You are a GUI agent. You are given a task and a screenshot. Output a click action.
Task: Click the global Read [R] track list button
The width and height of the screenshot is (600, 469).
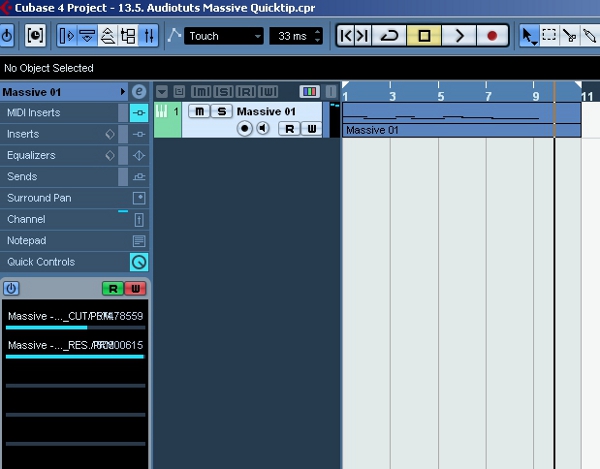coord(246,92)
